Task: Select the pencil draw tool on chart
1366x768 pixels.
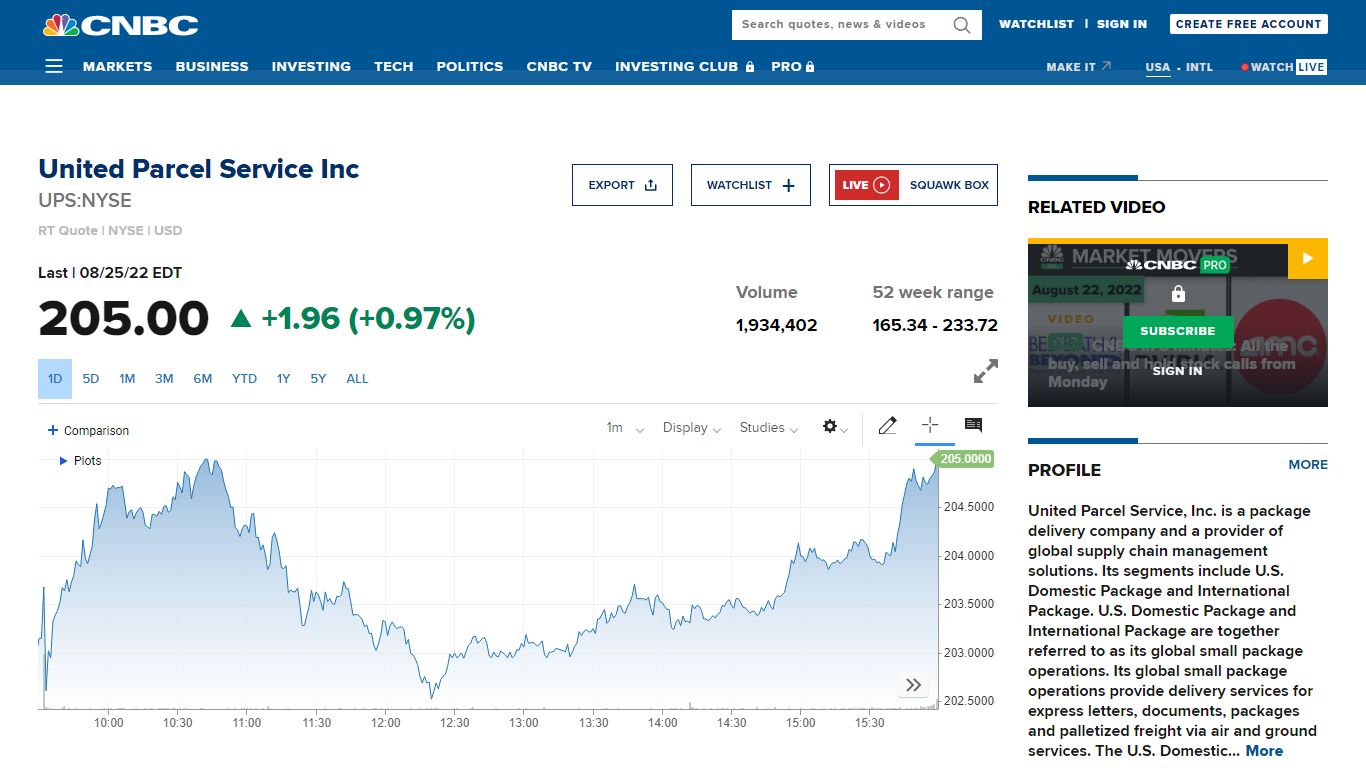Action: click(x=887, y=426)
